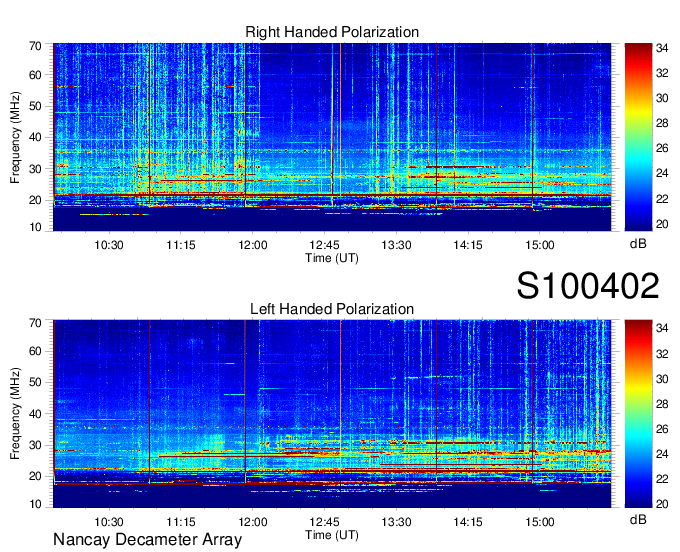680x552 pixels.
Task: Click the 50 MHz tick of the right-handed plot
Action: pyautogui.click(x=35, y=107)
